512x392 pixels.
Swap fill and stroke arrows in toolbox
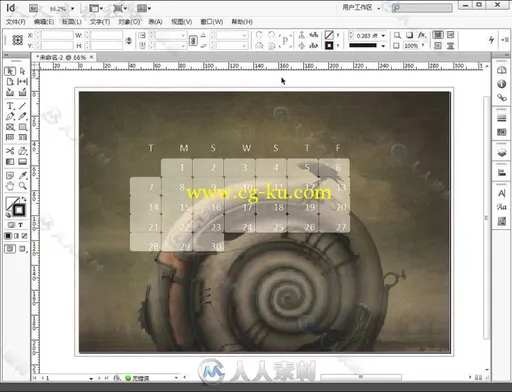point(24,199)
